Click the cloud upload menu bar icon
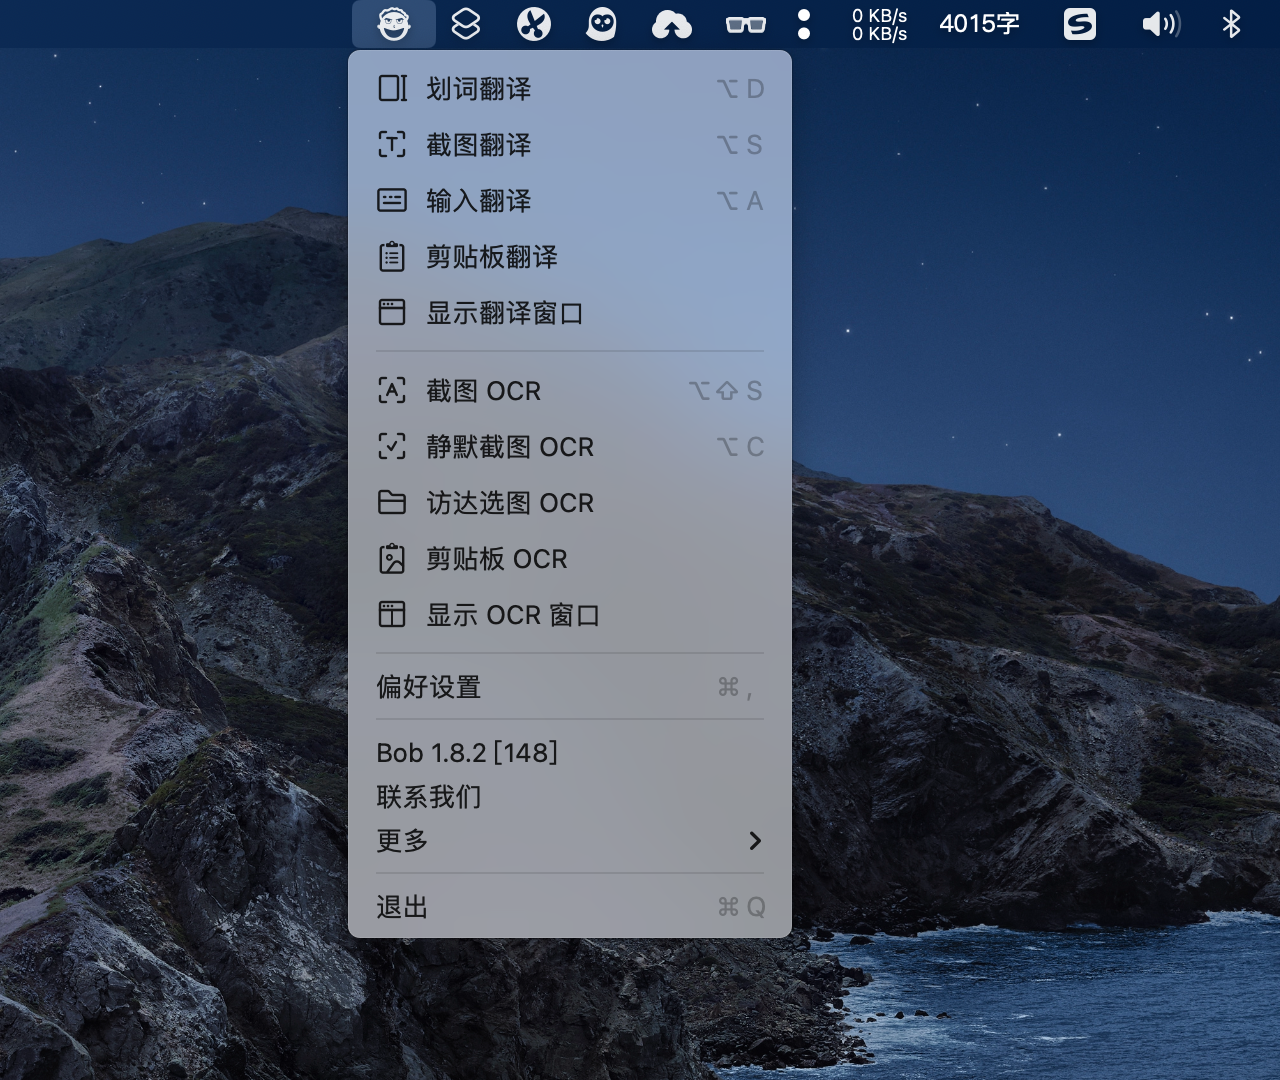Screen dimensions: 1280x1080 pyautogui.click(x=672, y=23)
